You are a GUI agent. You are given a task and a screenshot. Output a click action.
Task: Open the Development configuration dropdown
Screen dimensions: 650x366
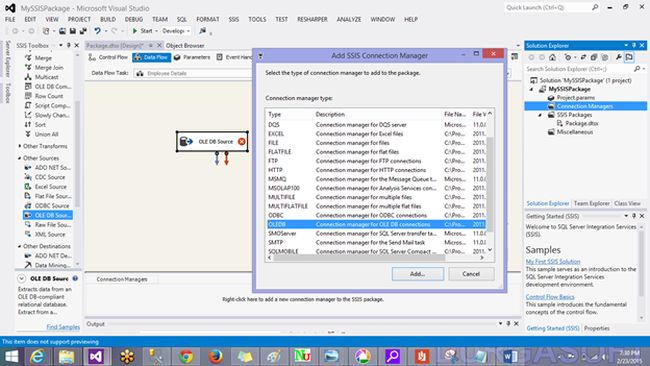(x=176, y=31)
